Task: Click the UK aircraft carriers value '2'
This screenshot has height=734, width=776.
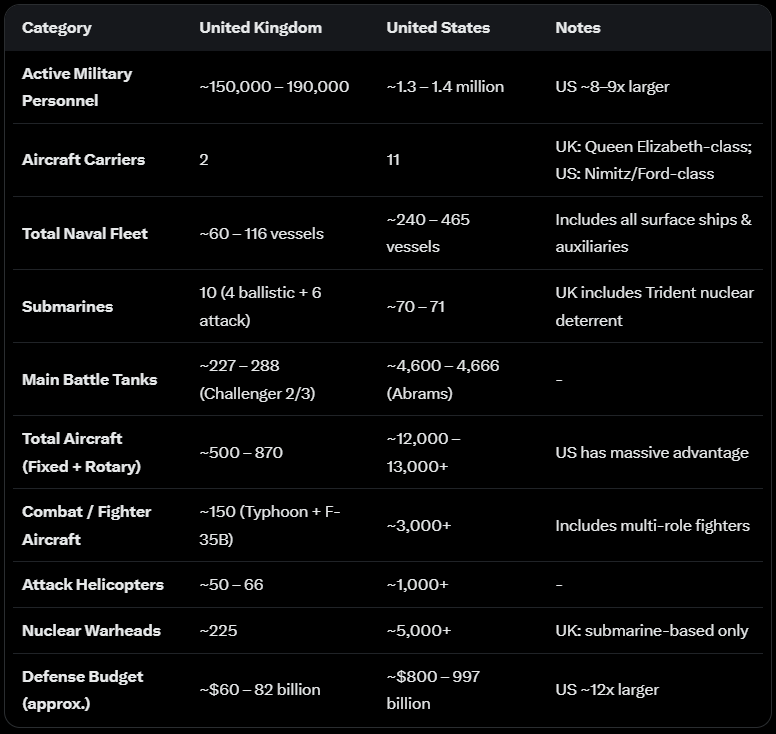Action: (204, 160)
